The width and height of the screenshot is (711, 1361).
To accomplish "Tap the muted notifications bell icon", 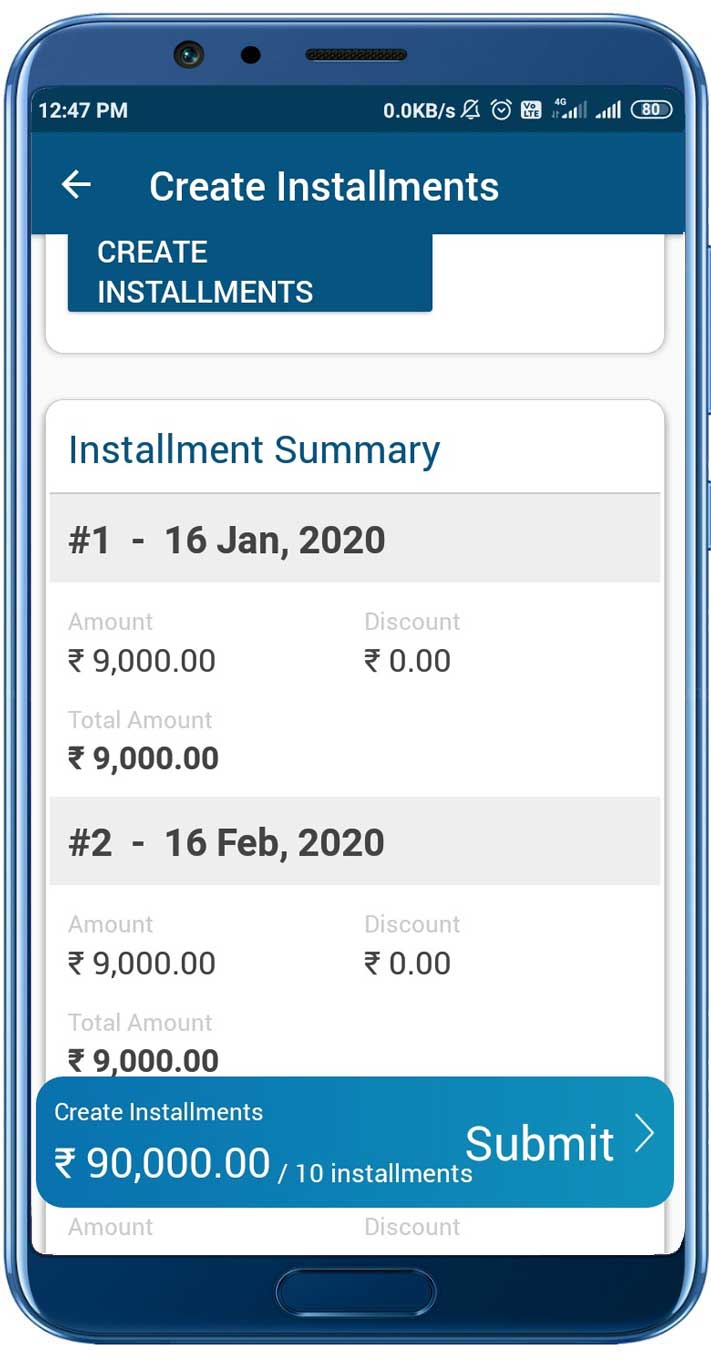I will (x=469, y=110).
